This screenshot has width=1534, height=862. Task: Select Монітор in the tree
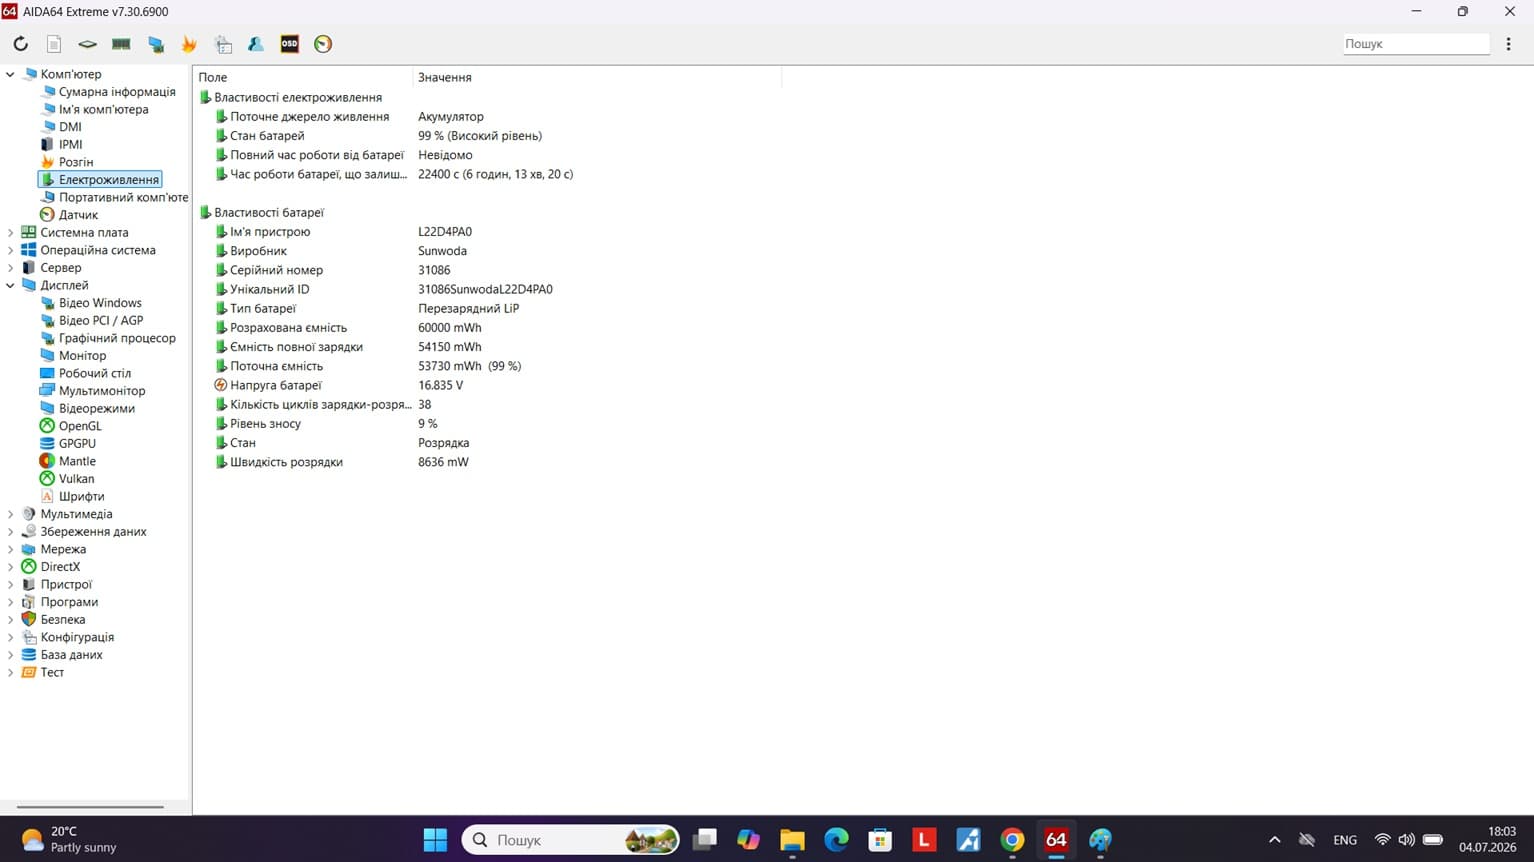click(x=82, y=355)
